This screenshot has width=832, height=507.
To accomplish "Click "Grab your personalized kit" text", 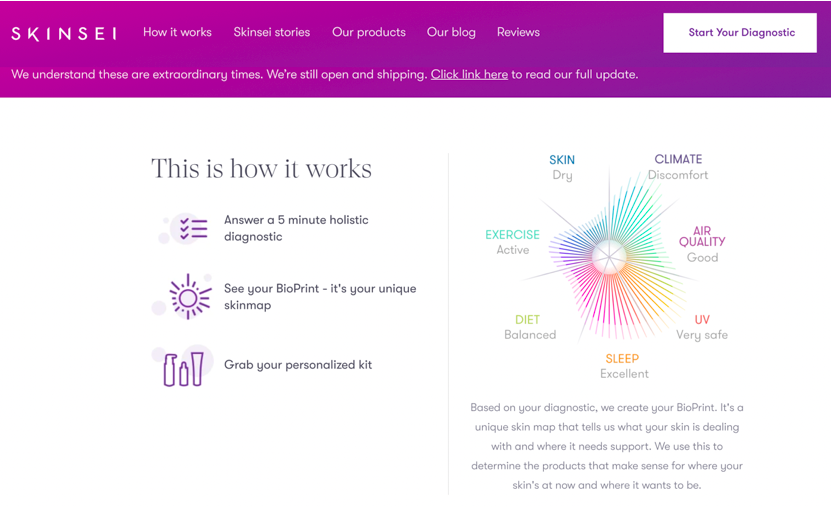I will point(298,365).
